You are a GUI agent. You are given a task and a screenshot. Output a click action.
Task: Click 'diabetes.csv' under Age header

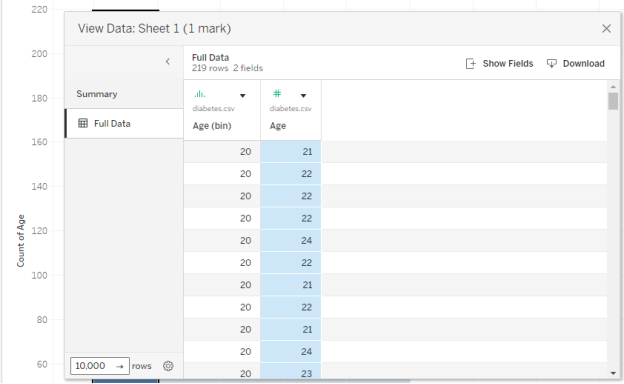click(291, 109)
